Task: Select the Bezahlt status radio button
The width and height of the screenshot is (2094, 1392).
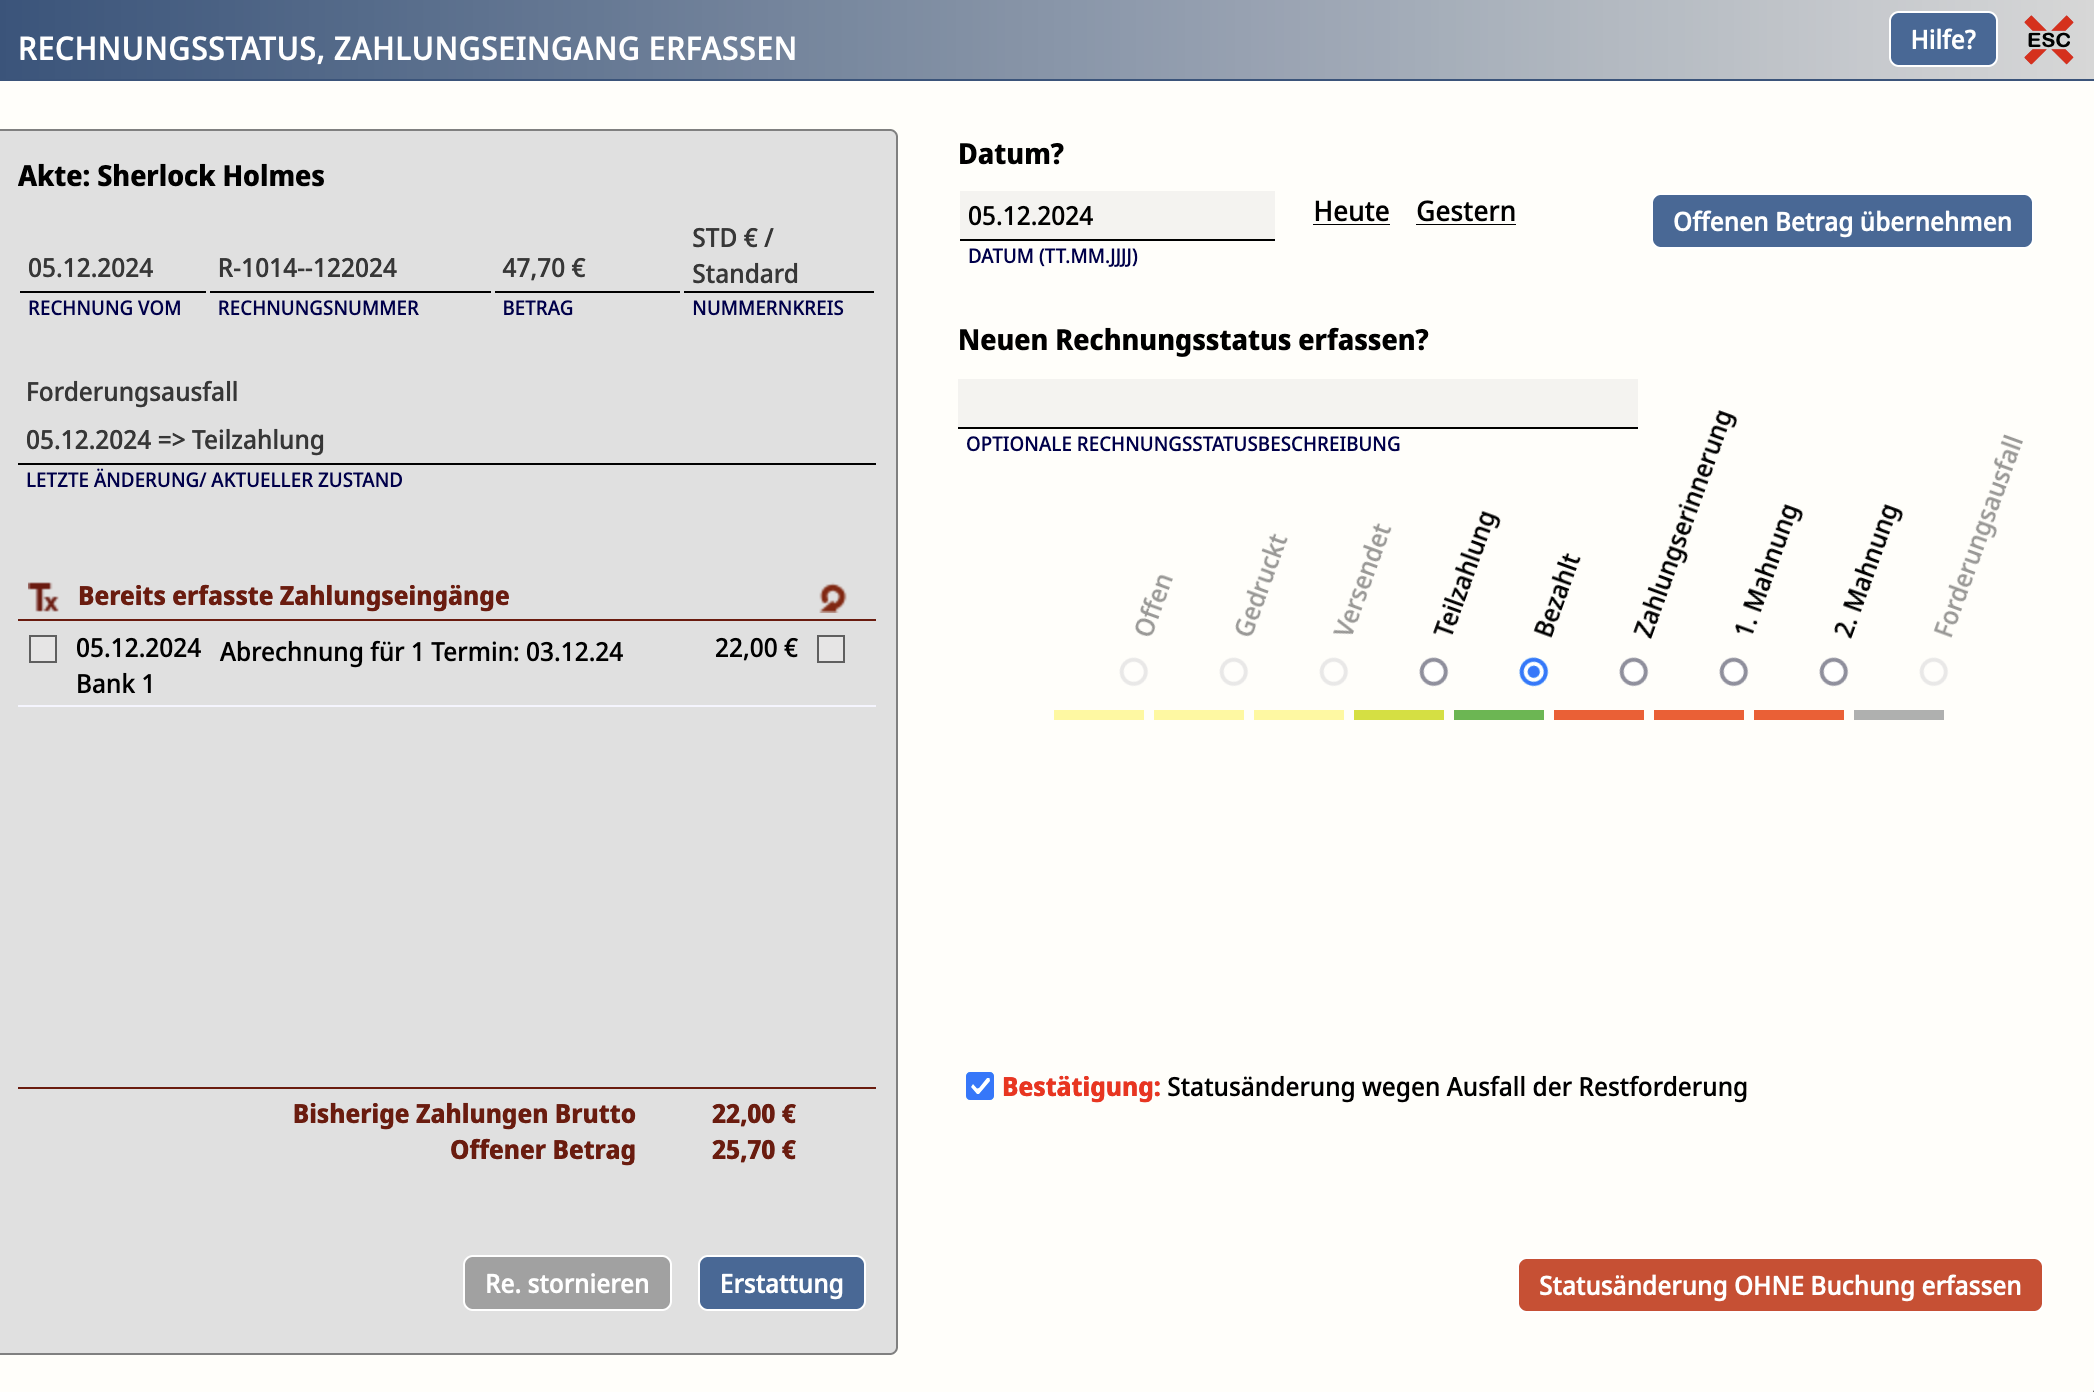Action: 1533,672
